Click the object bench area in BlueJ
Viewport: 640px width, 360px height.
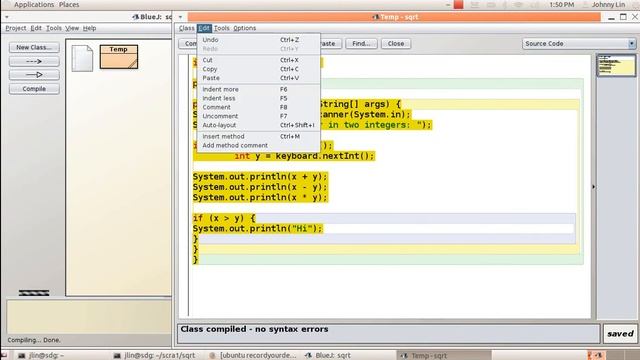[x=88, y=316]
